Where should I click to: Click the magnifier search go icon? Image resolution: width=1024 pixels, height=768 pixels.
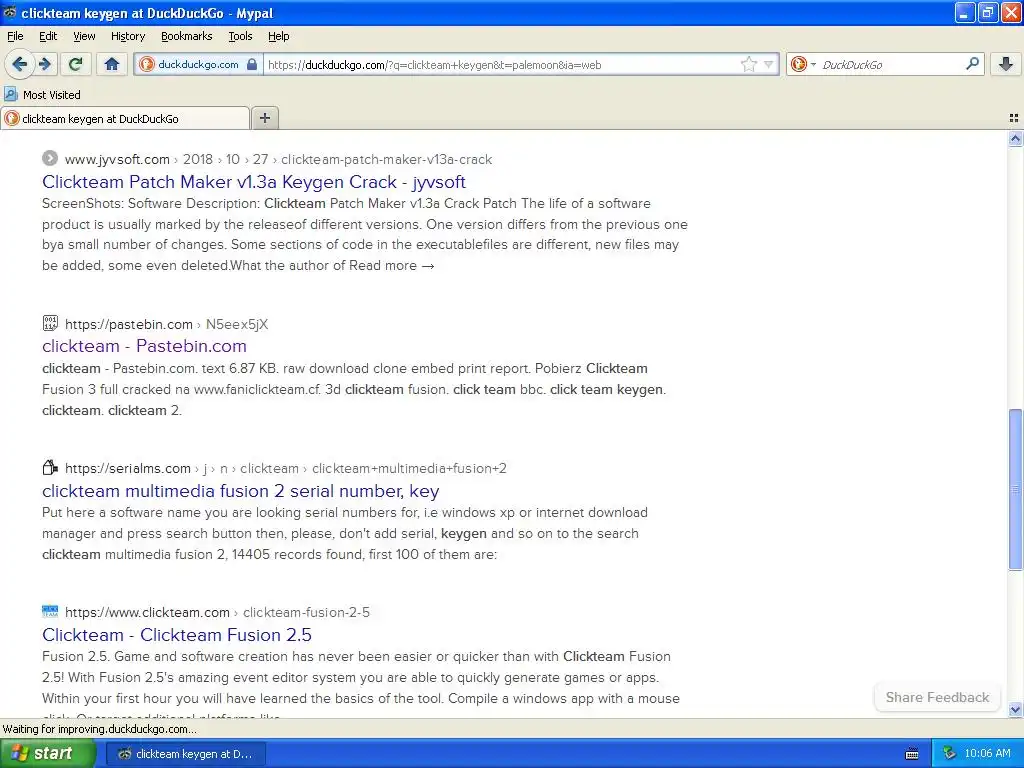972,64
